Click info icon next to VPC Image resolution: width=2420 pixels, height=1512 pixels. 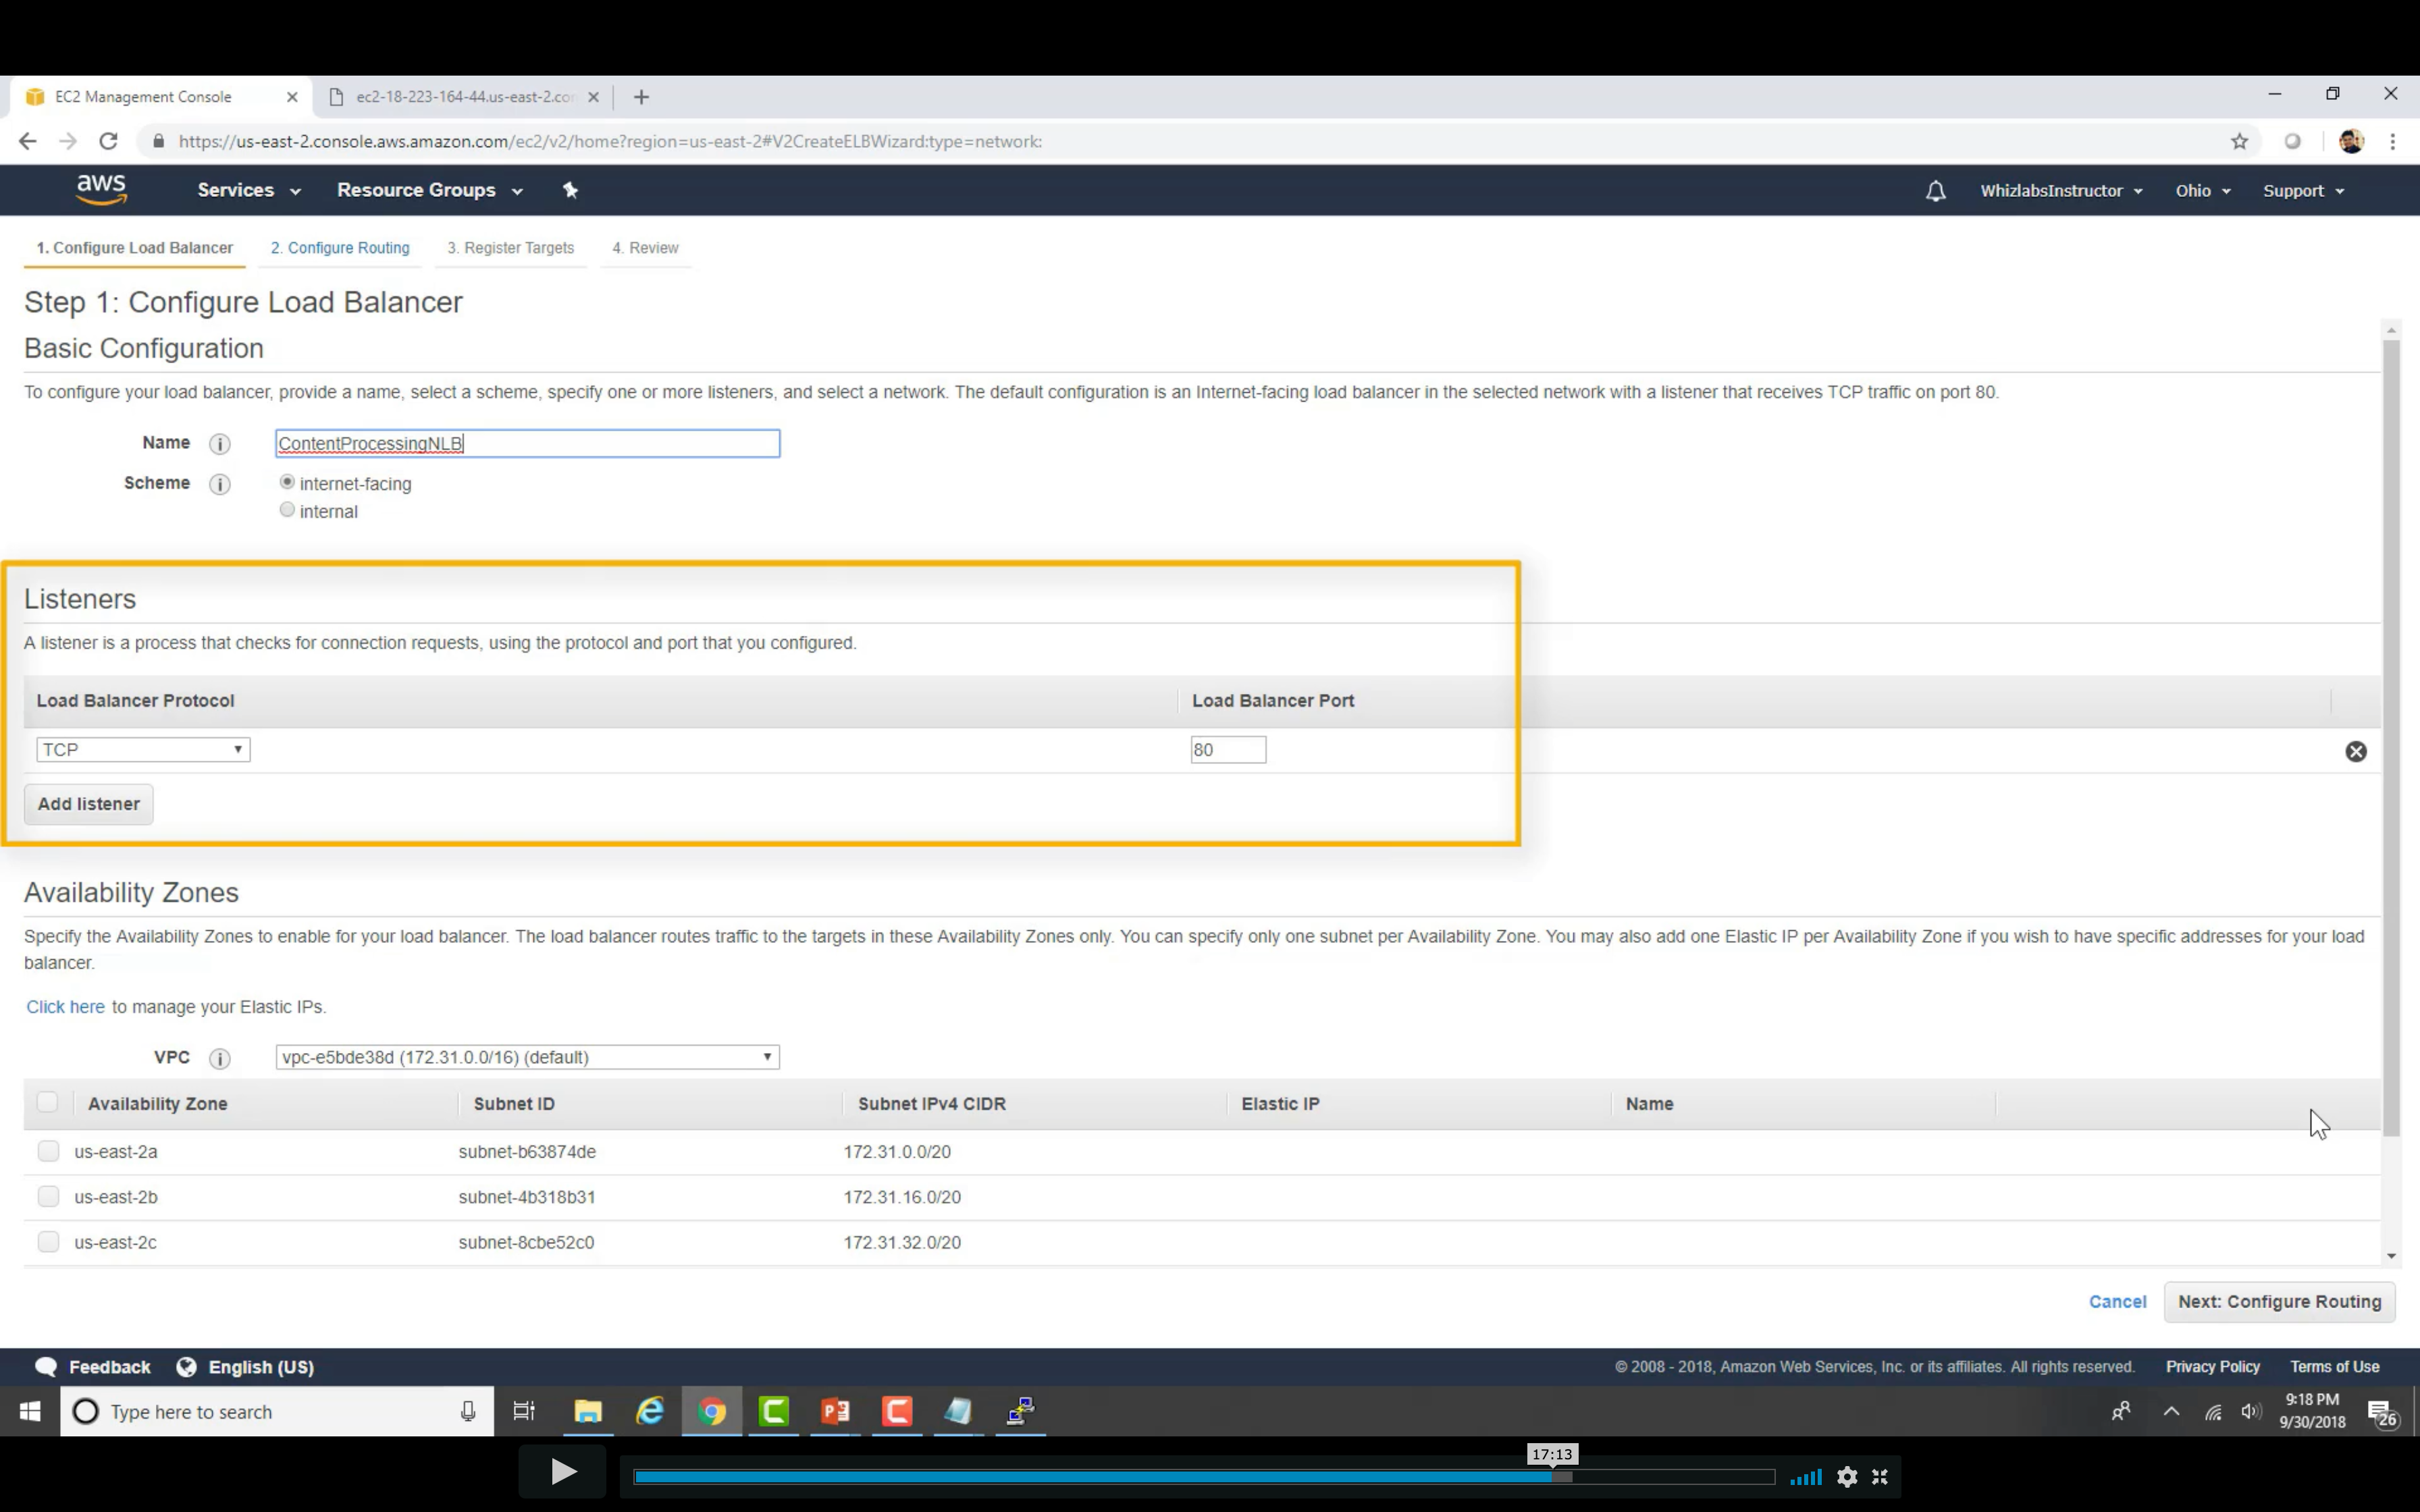tap(220, 1058)
